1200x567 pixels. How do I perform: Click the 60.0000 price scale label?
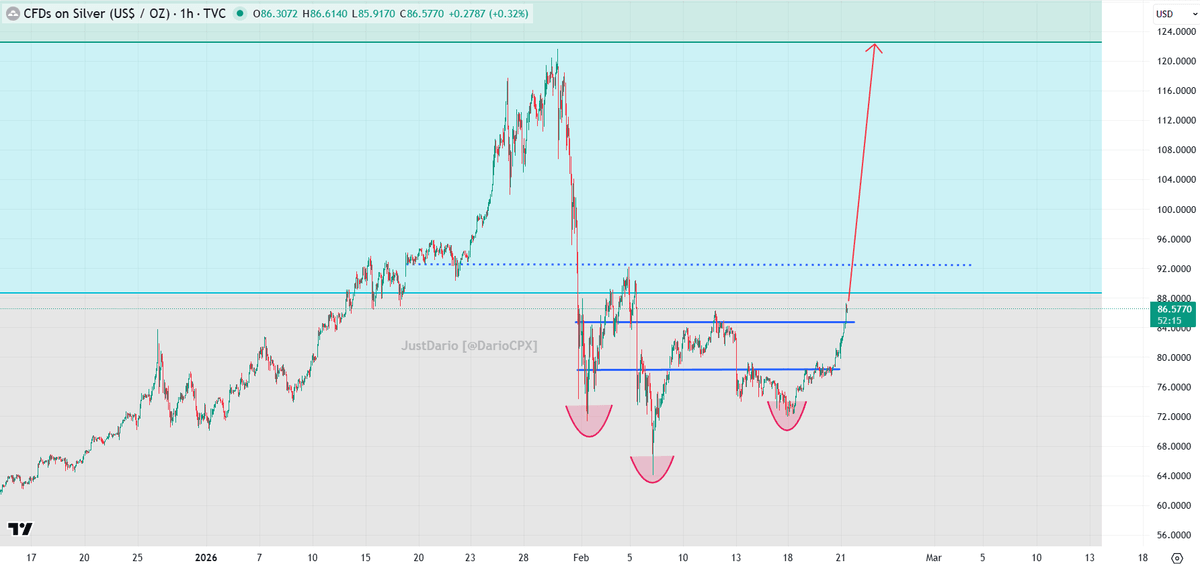[1176, 506]
